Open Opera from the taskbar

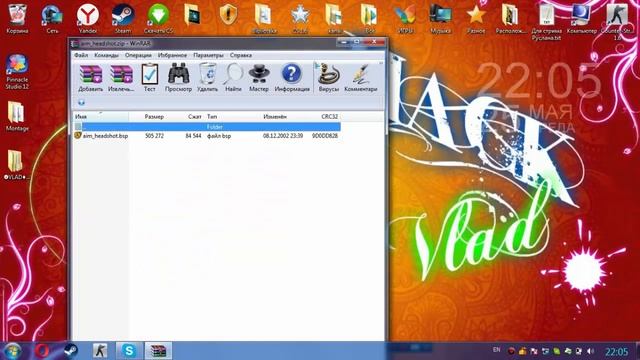[x=42, y=351]
